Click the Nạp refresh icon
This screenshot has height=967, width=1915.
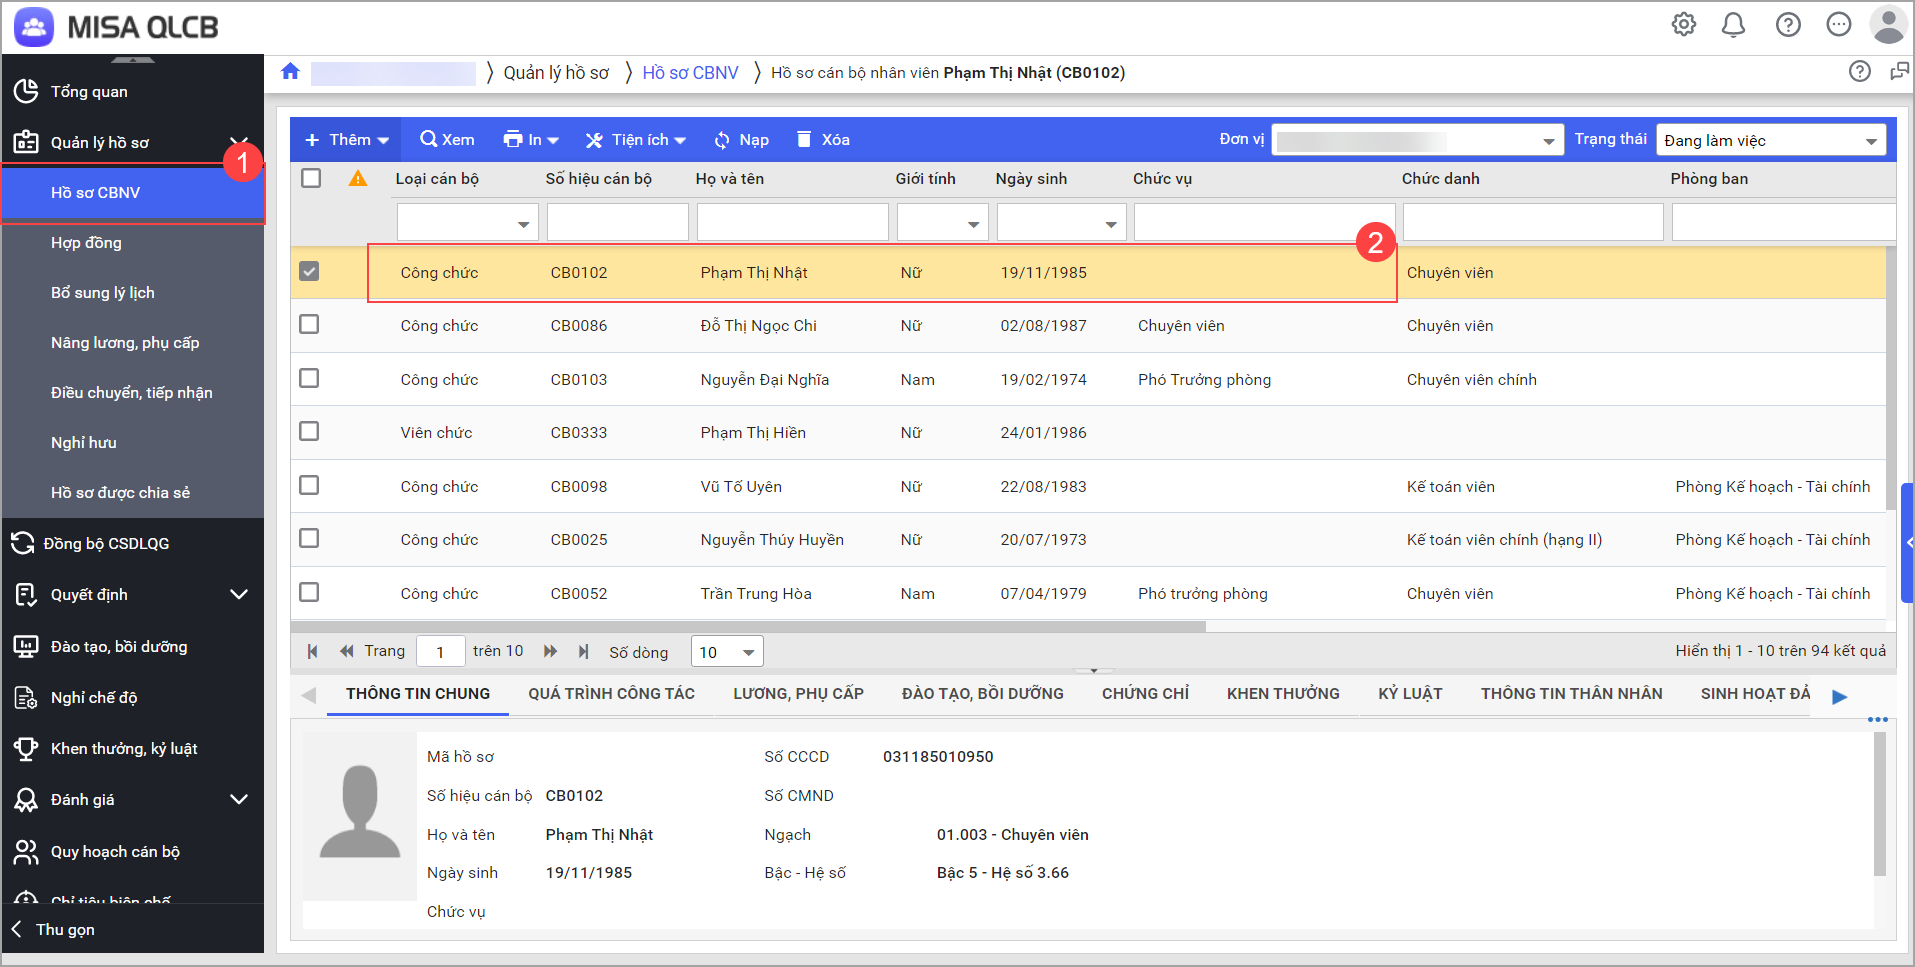point(722,140)
